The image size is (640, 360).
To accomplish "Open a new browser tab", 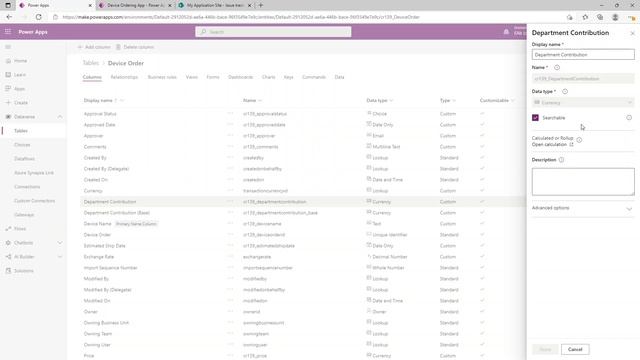I will click(x=260, y=5).
